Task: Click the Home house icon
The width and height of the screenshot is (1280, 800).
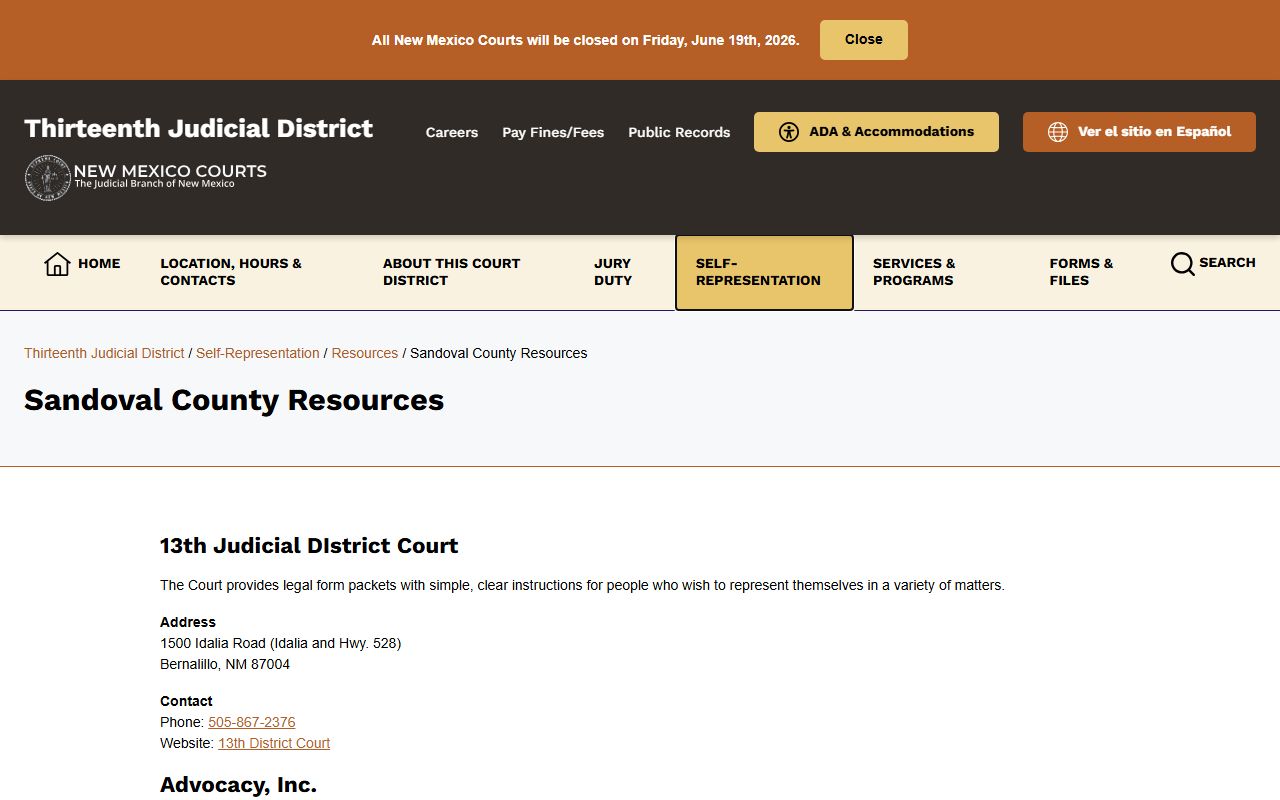Action: pyautogui.click(x=57, y=264)
